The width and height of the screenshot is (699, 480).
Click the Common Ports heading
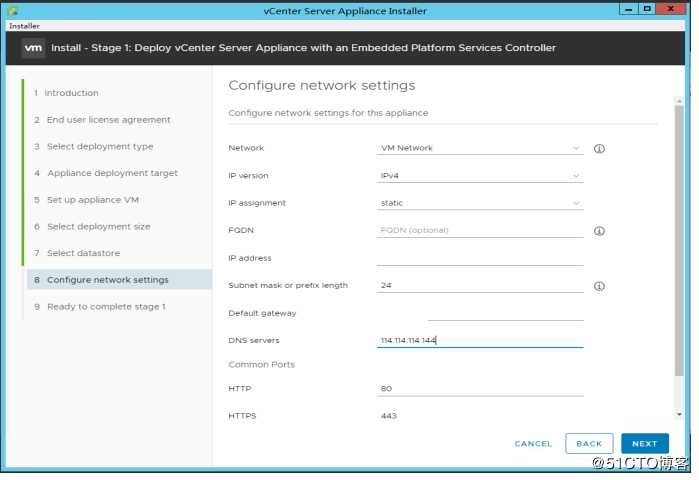coord(261,365)
